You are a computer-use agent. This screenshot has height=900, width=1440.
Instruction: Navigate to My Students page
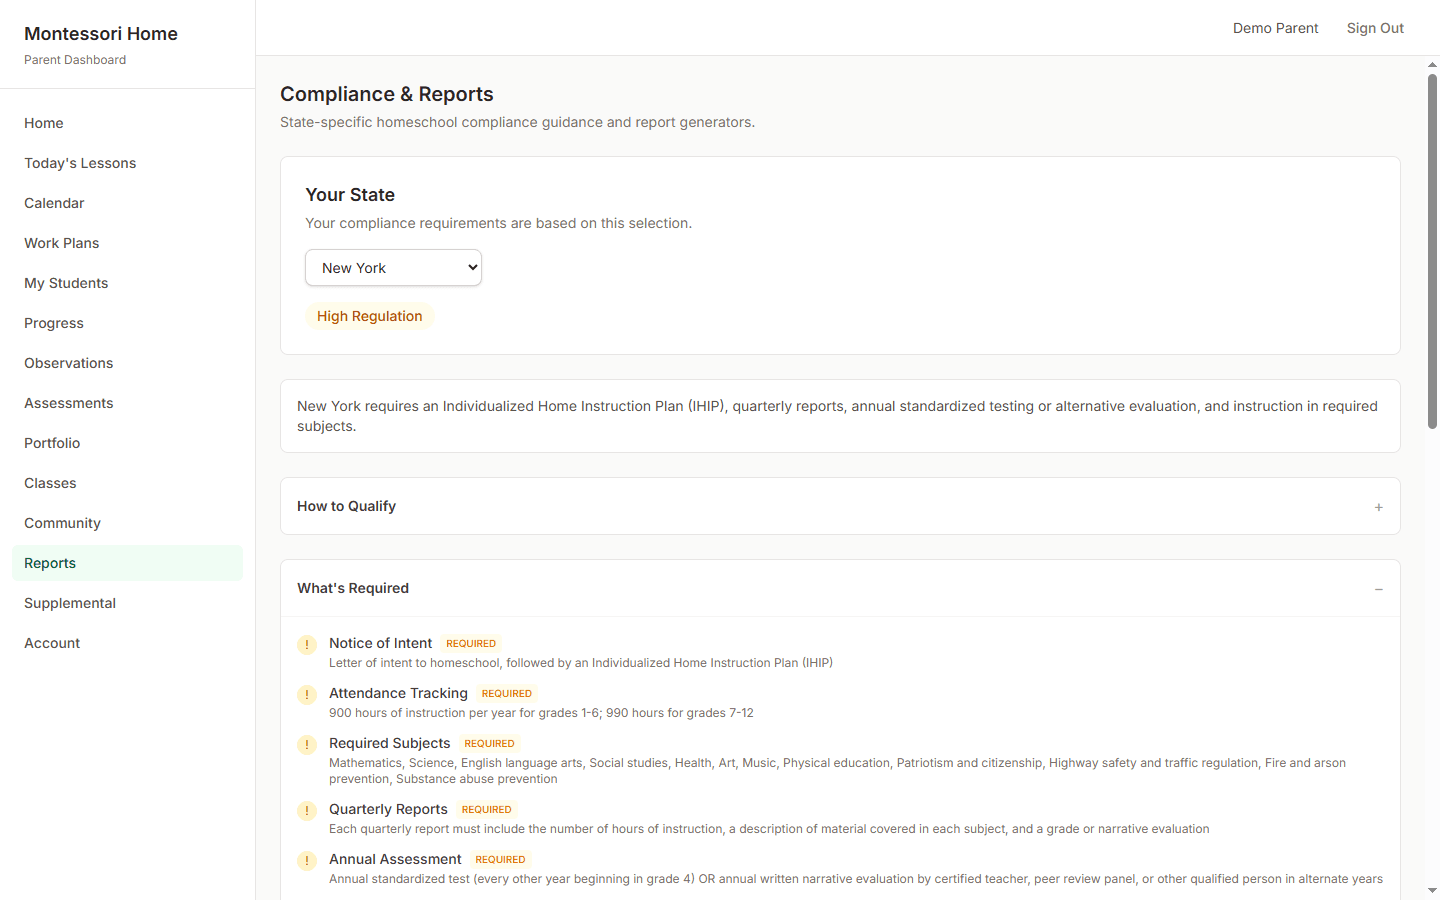pyautogui.click(x=66, y=283)
